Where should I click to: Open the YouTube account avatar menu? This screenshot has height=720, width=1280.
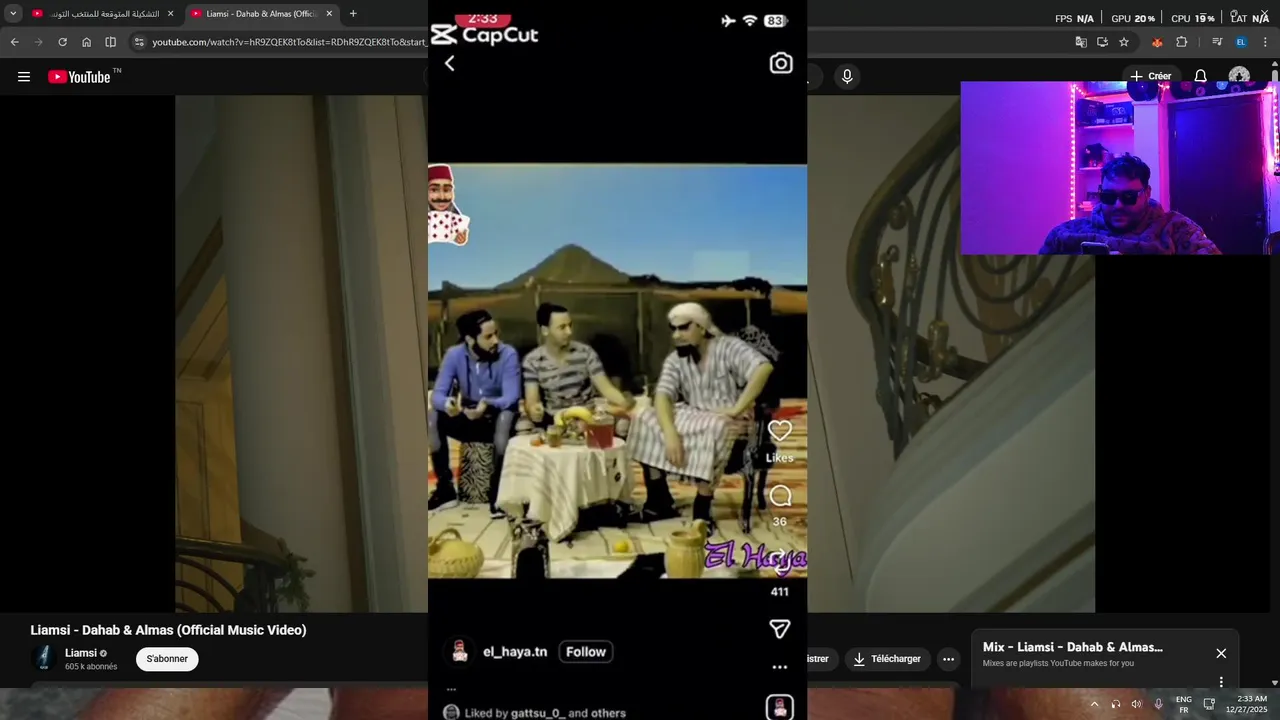coord(1239,76)
